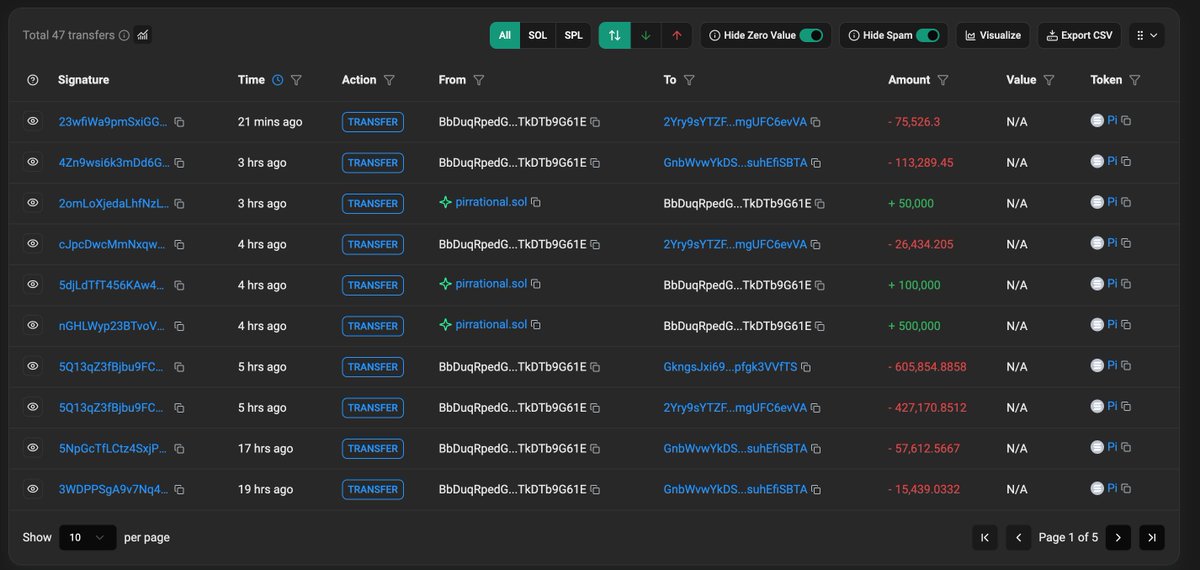Click the eye icon on the nGHLWyp23BTvoV row
The image size is (1200, 570).
pos(33,326)
